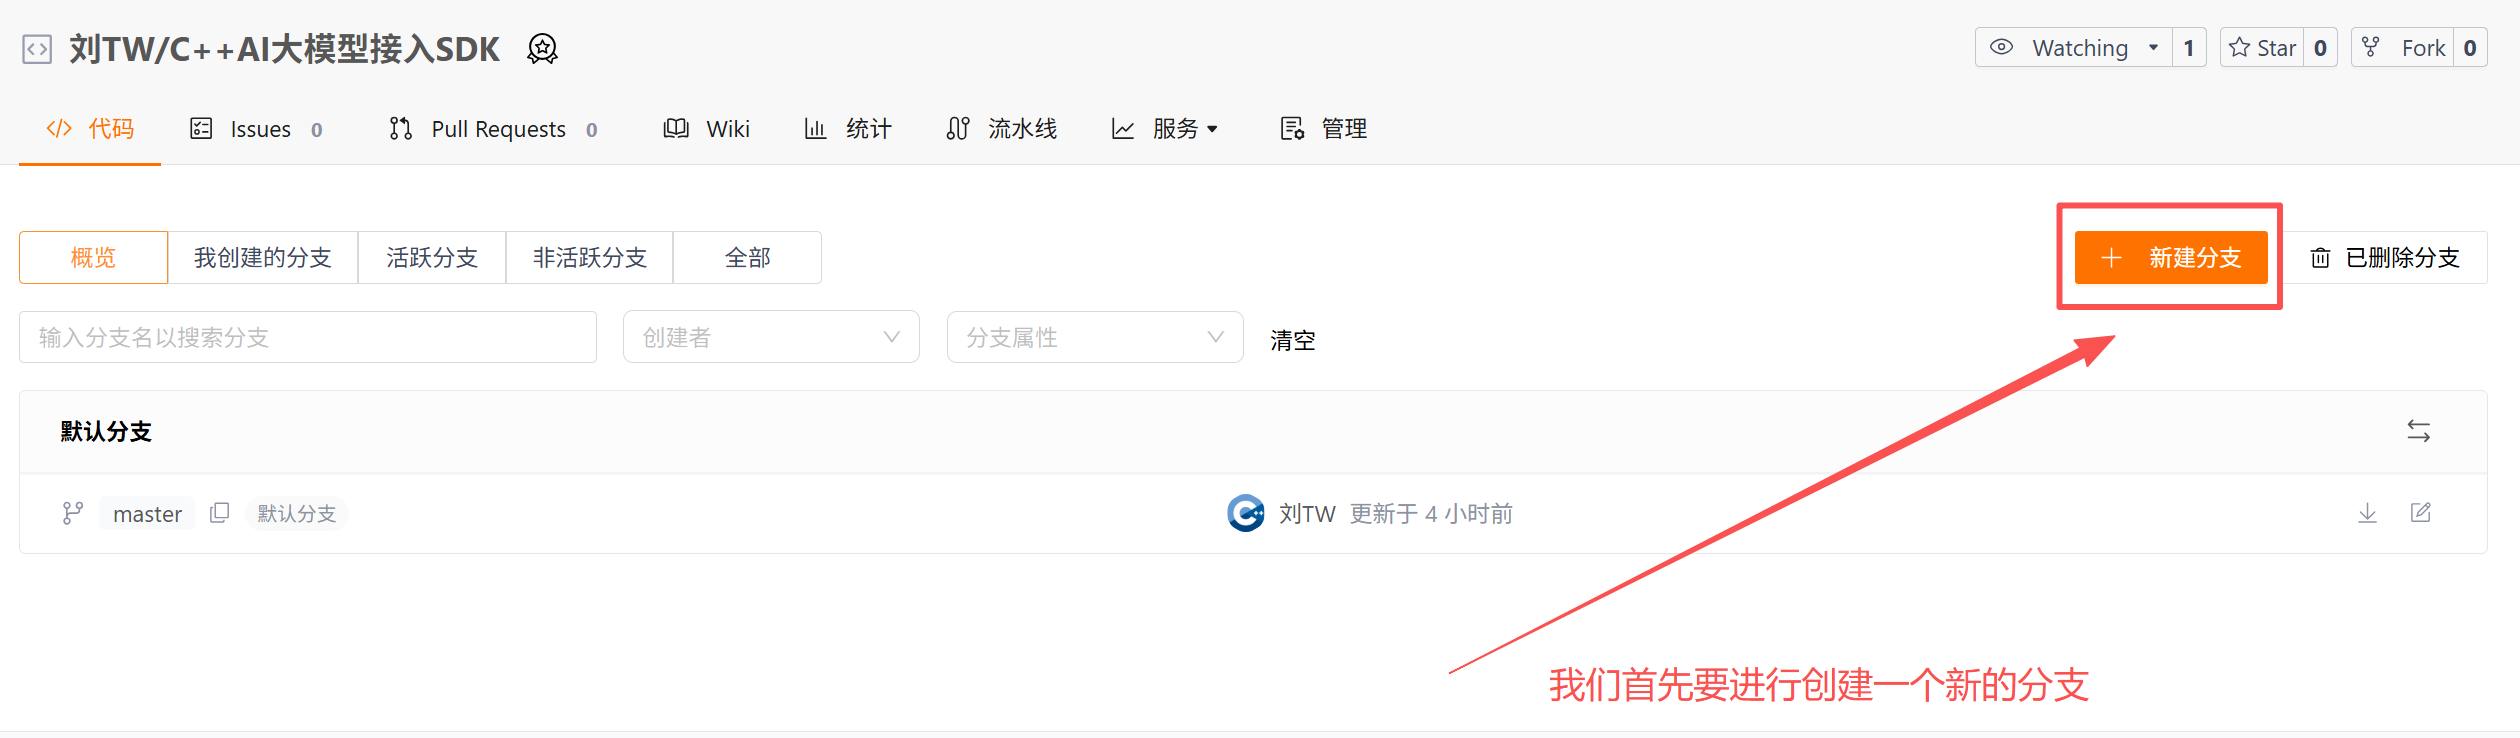The width and height of the screenshot is (2520, 738).
Task: Switch to the Pull Requests tab
Action: (x=494, y=129)
